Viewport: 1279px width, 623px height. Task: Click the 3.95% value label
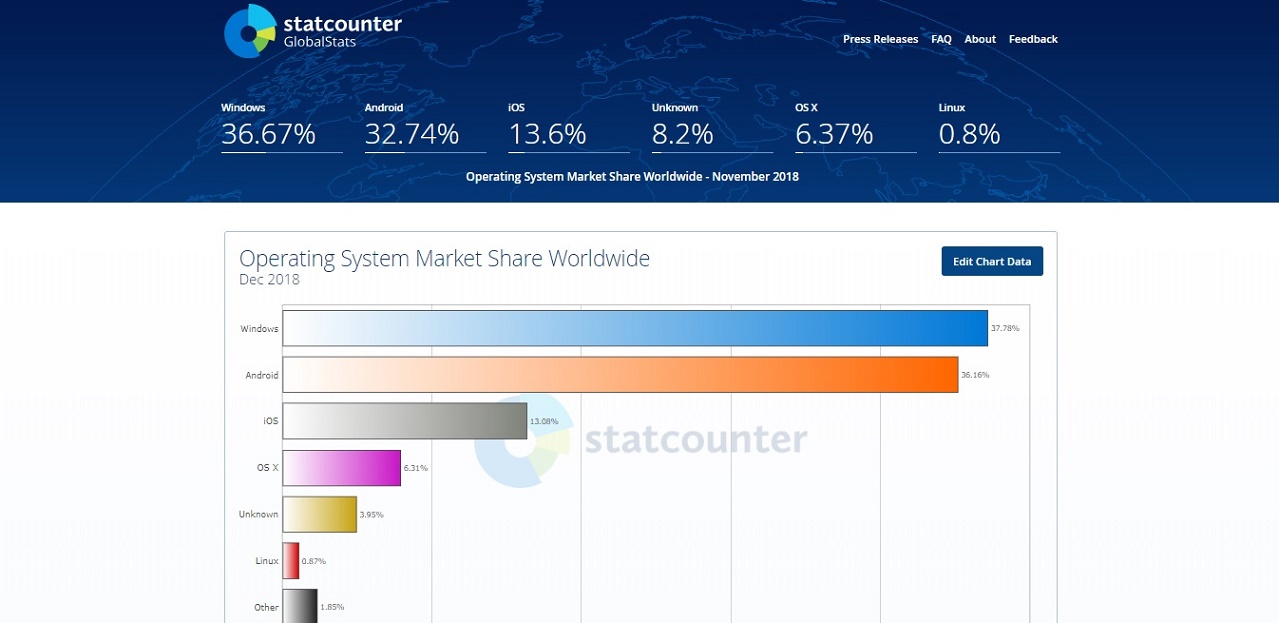click(x=371, y=514)
